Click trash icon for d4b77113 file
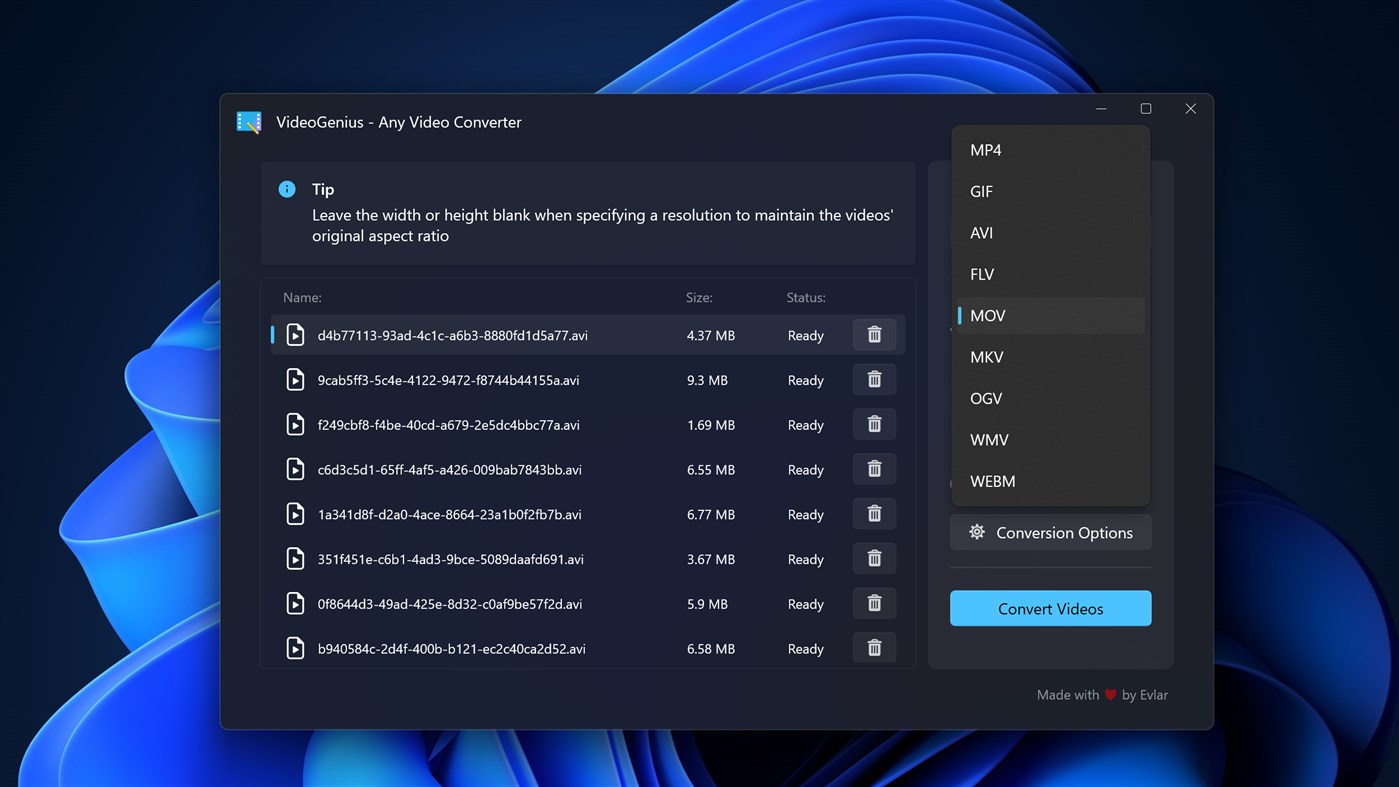The image size is (1399, 787). coord(873,334)
